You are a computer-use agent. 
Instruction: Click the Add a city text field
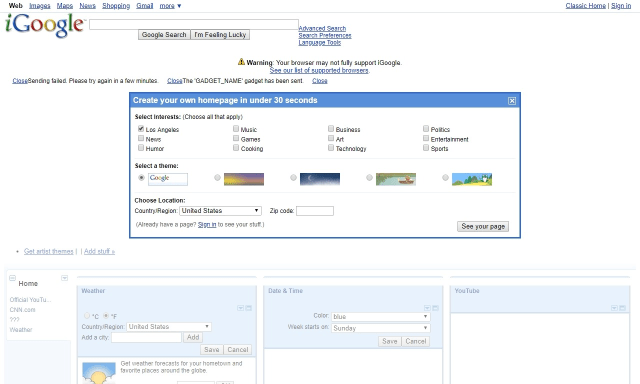[146, 337]
